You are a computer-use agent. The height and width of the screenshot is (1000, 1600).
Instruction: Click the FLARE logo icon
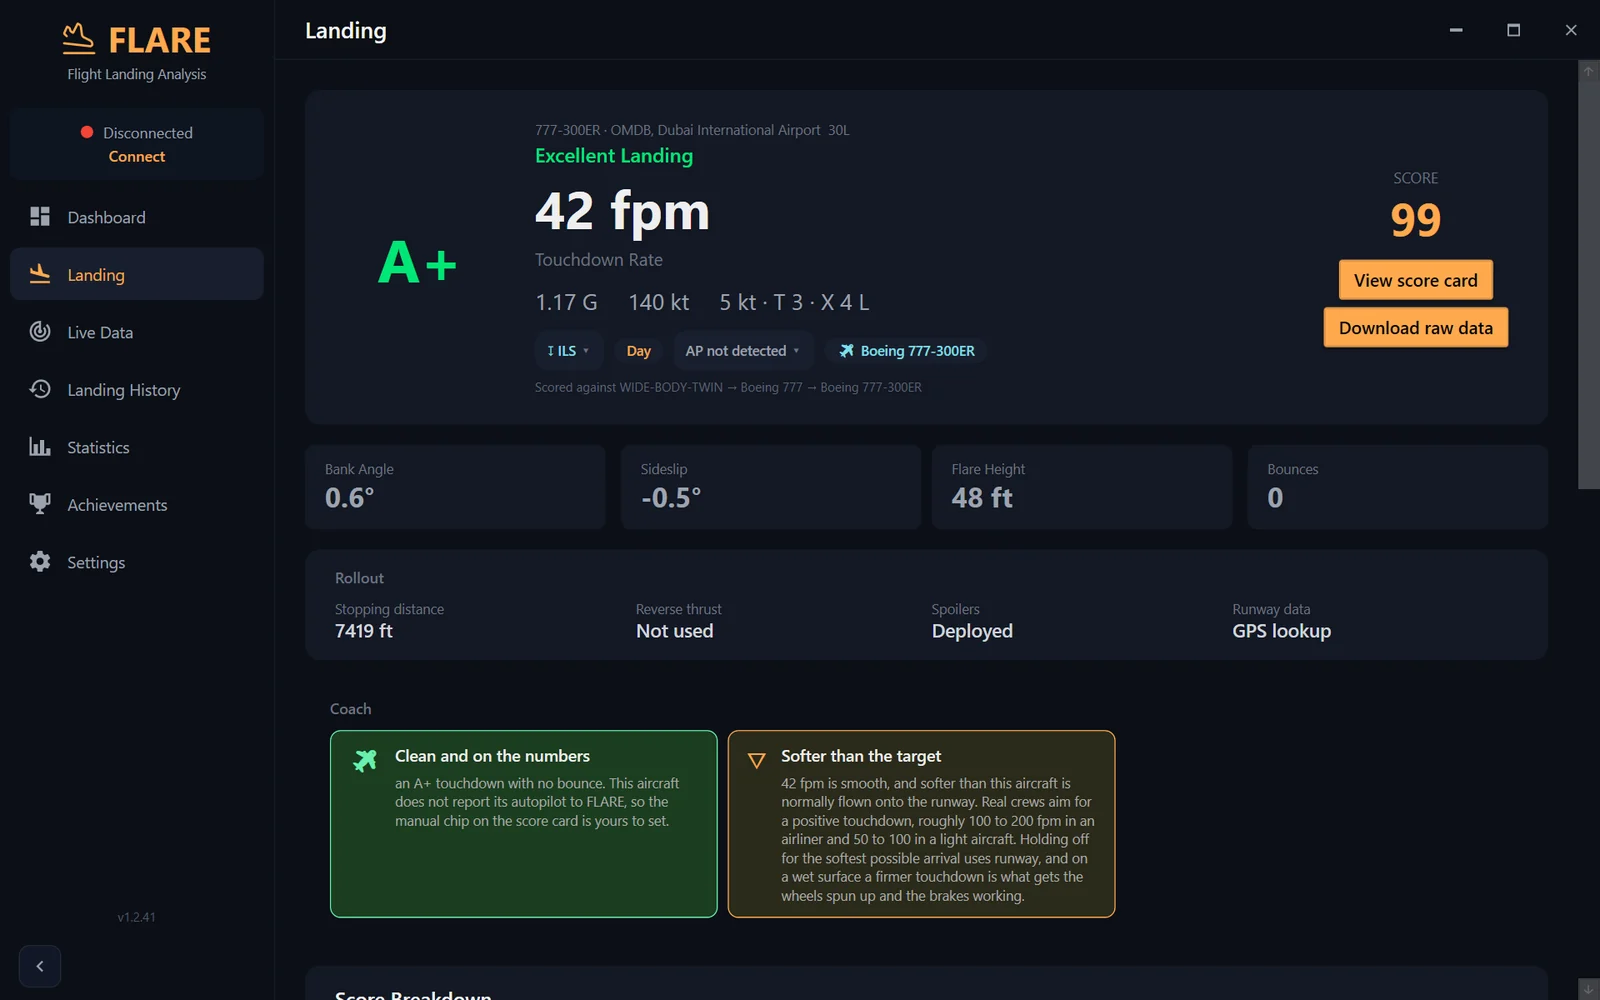click(78, 39)
